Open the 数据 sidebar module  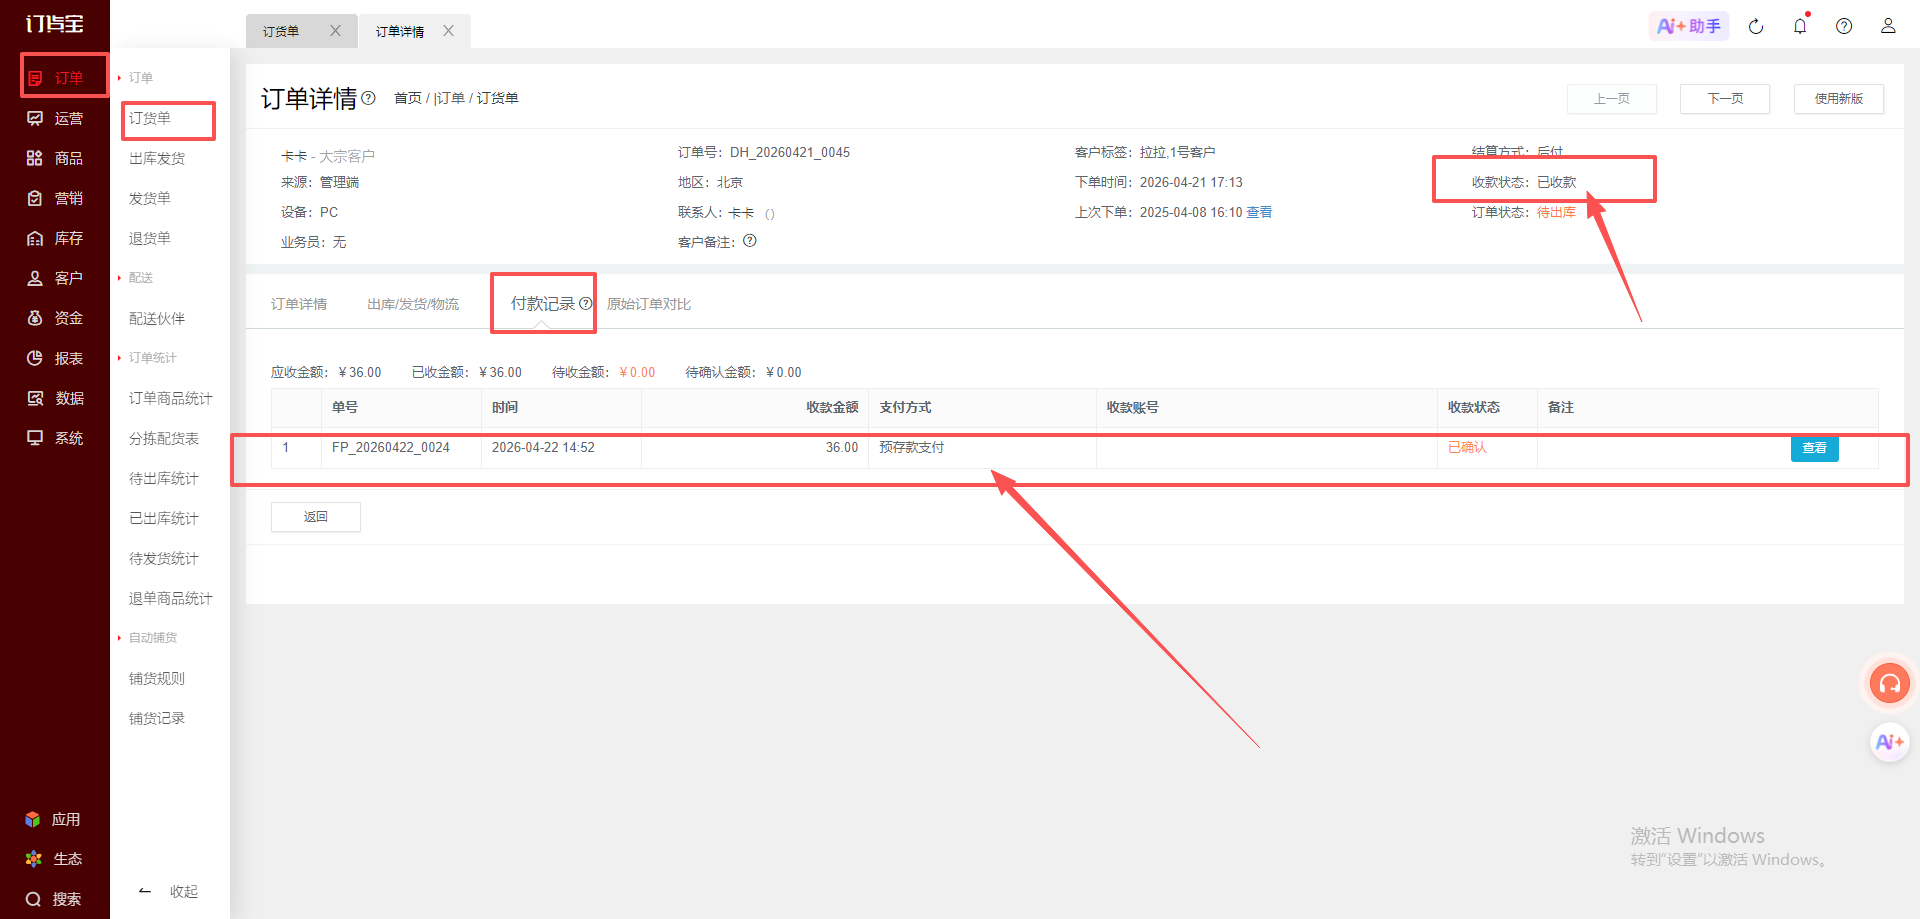click(x=55, y=398)
